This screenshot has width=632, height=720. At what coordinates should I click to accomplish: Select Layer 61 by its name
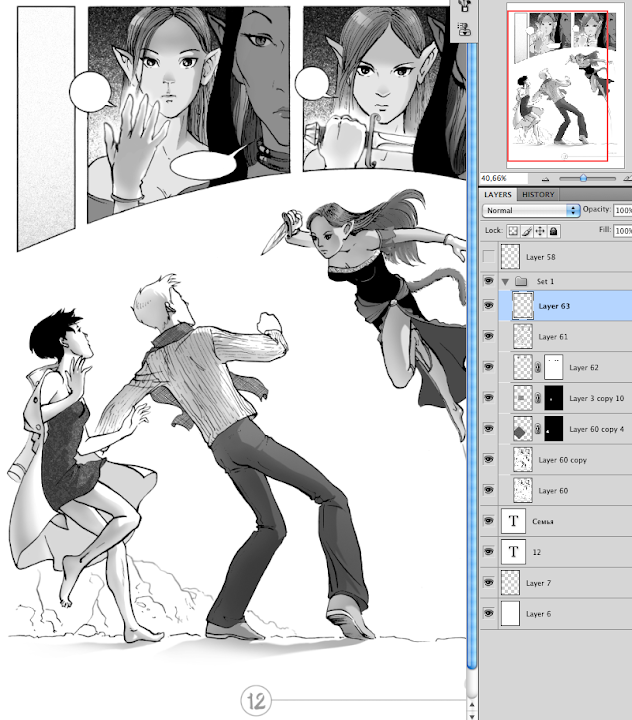[x=553, y=337]
